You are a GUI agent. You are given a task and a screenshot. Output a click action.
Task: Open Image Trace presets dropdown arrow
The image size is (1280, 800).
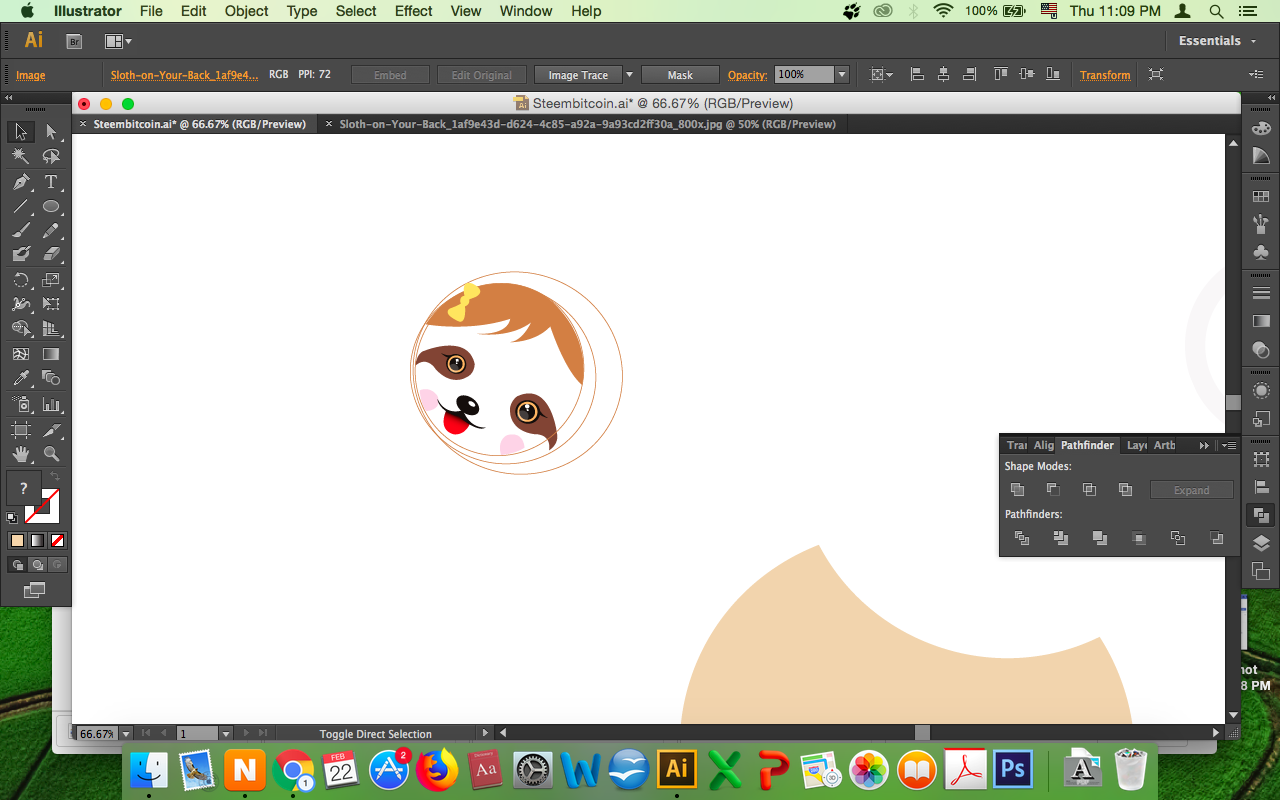tap(629, 74)
